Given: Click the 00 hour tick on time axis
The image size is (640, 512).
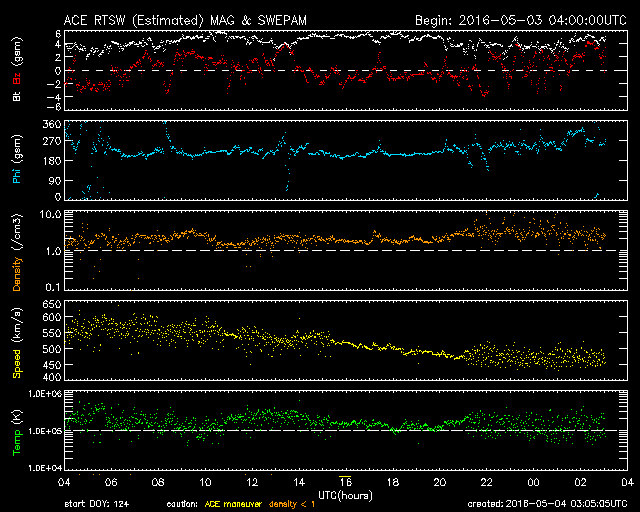Looking at the screenshot, I should pos(533,482).
